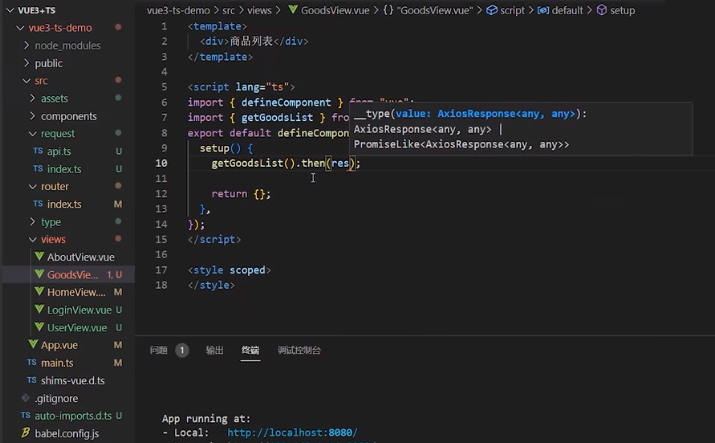Click 'setup()' on line 9
This screenshot has width=715, height=443.
[220, 148]
